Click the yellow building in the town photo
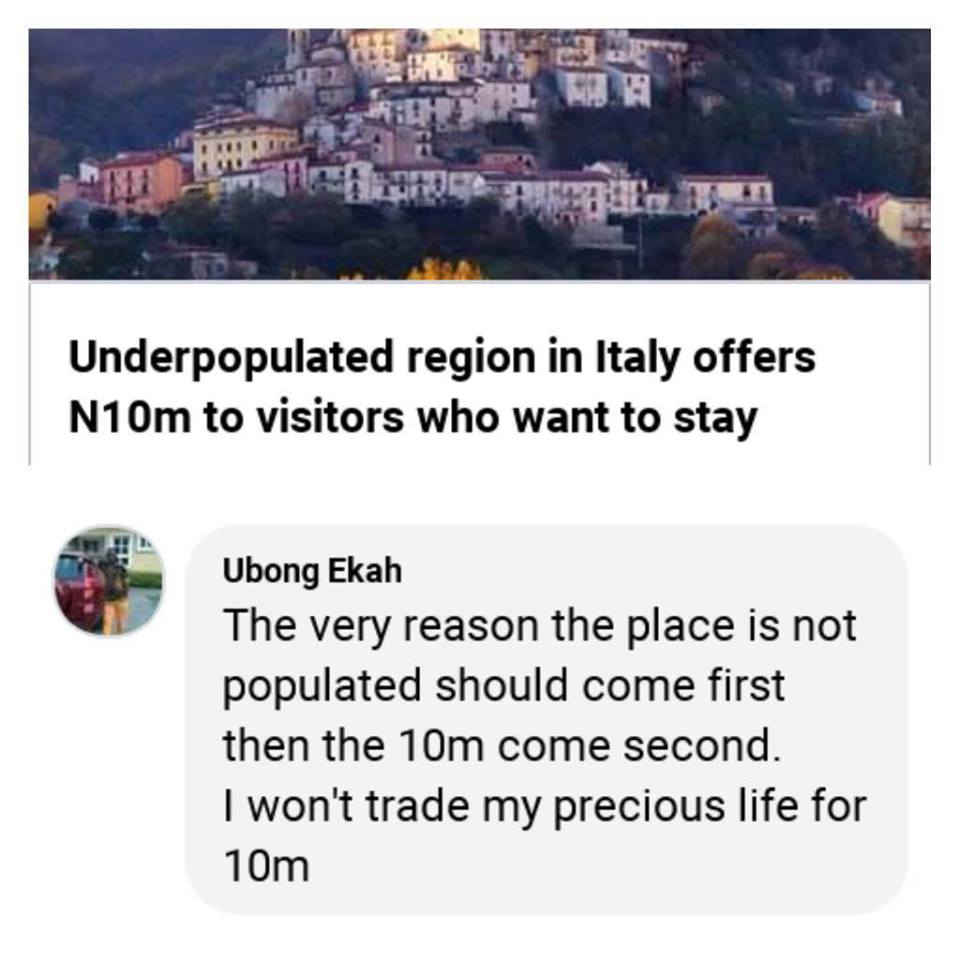The image size is (960, 960). [x=244, y=148]
